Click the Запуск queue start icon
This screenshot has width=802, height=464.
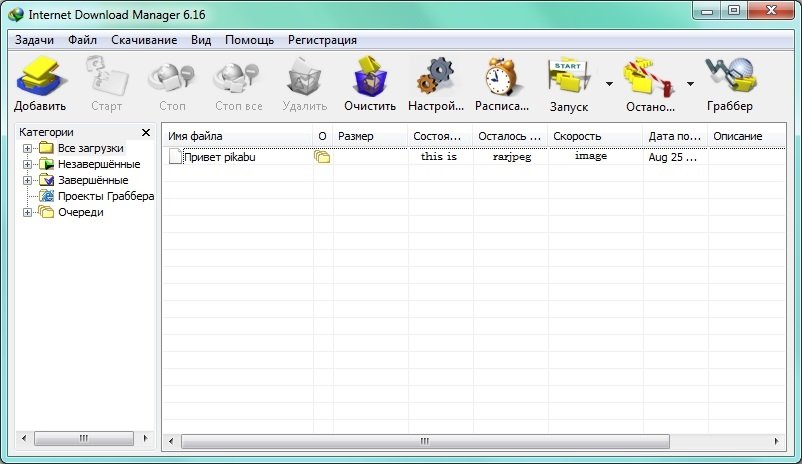(569, 77)
